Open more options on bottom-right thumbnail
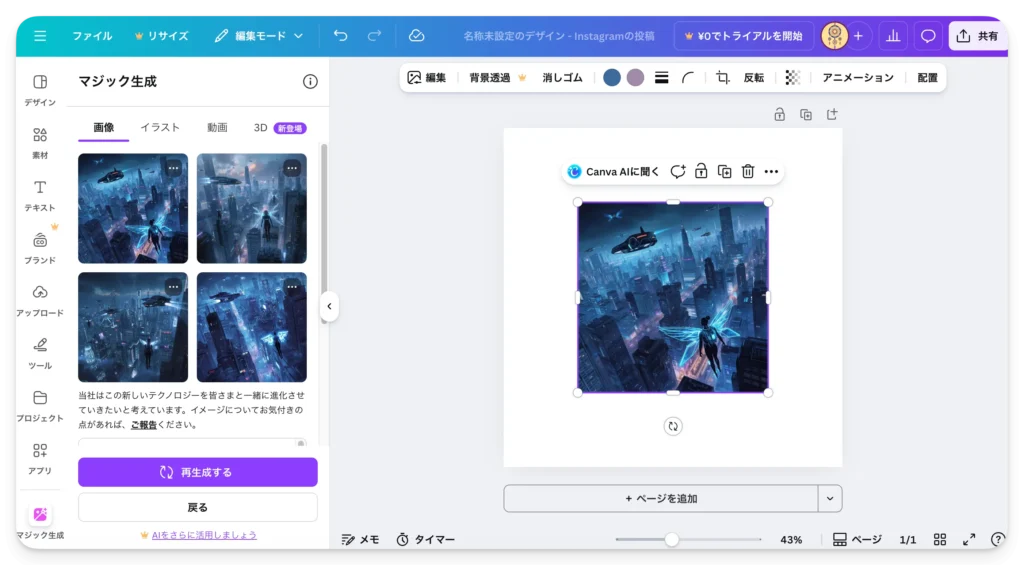Screen dimensions: 1024x565 coord(292,287)
